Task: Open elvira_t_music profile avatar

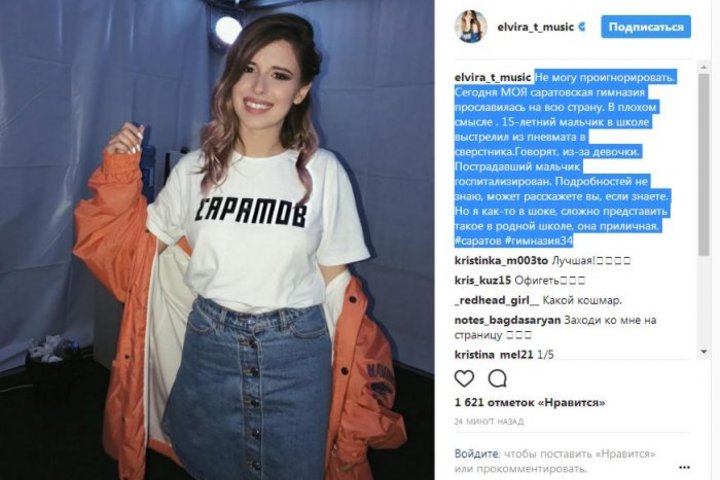Action: point(471,27)
